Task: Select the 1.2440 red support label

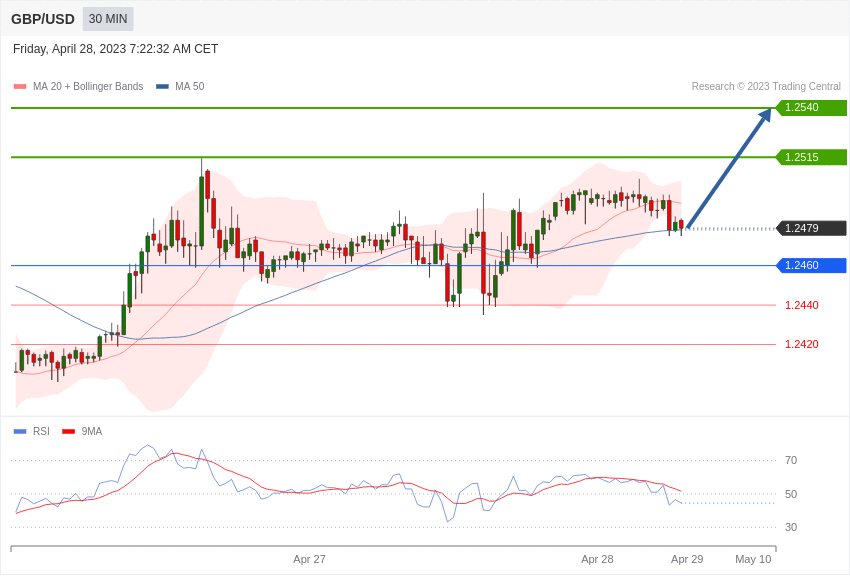Action: [801, 305]
